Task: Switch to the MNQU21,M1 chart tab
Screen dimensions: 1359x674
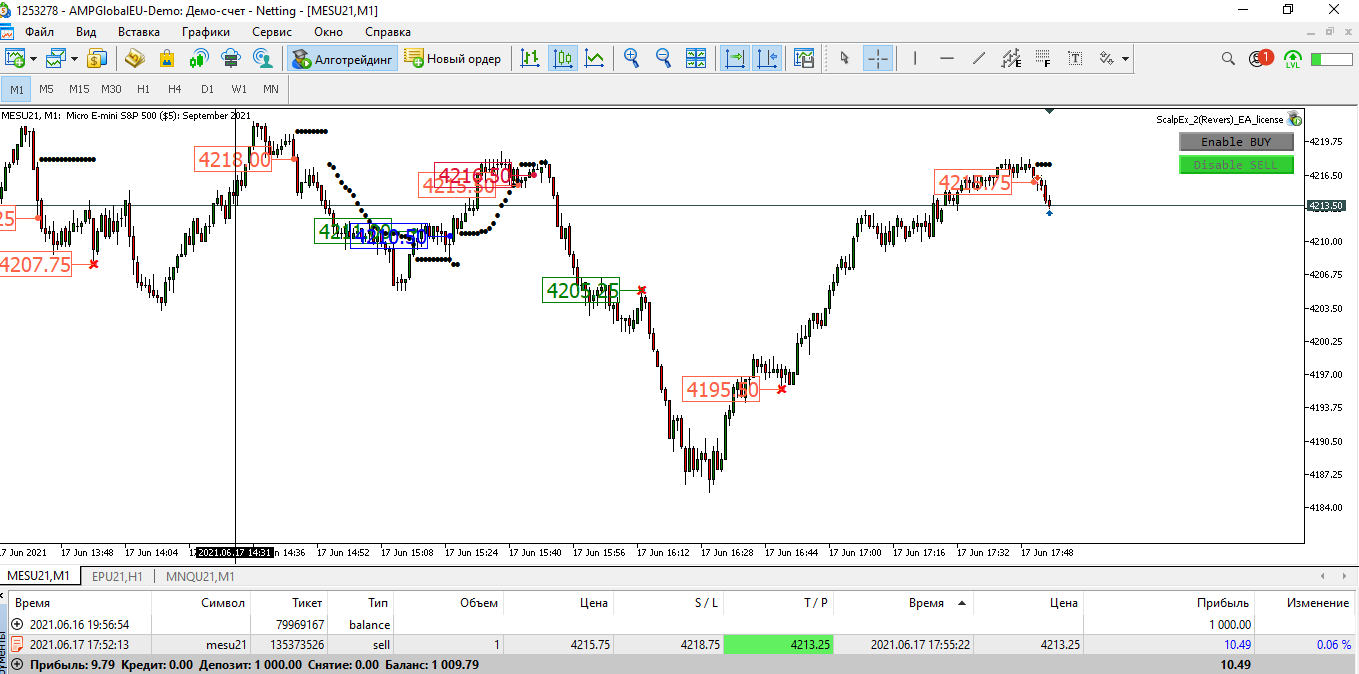Action: pyautogui.click(x=200, y=576)
